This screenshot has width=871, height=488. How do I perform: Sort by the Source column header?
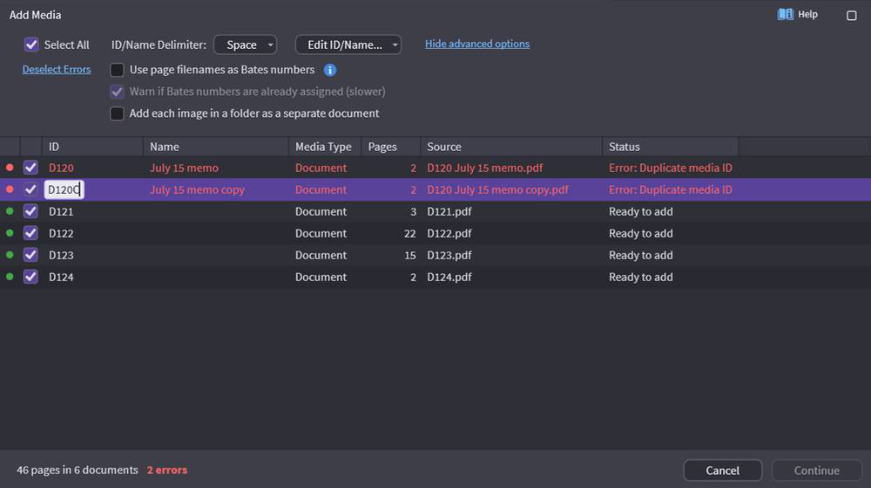(x=512, y=147)
